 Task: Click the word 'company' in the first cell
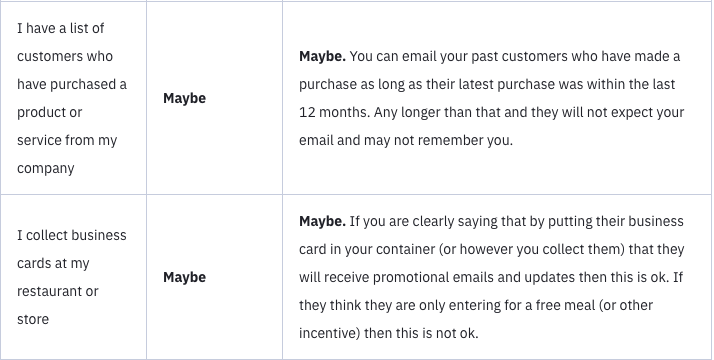[46, 168]
